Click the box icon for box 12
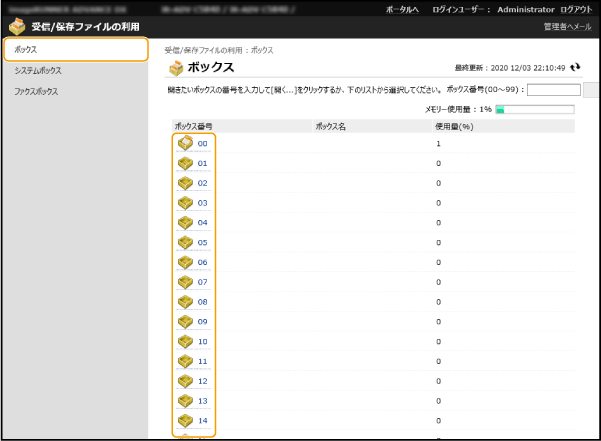The height and width of the screenshot is (441, 601). [x=185, y=381]
